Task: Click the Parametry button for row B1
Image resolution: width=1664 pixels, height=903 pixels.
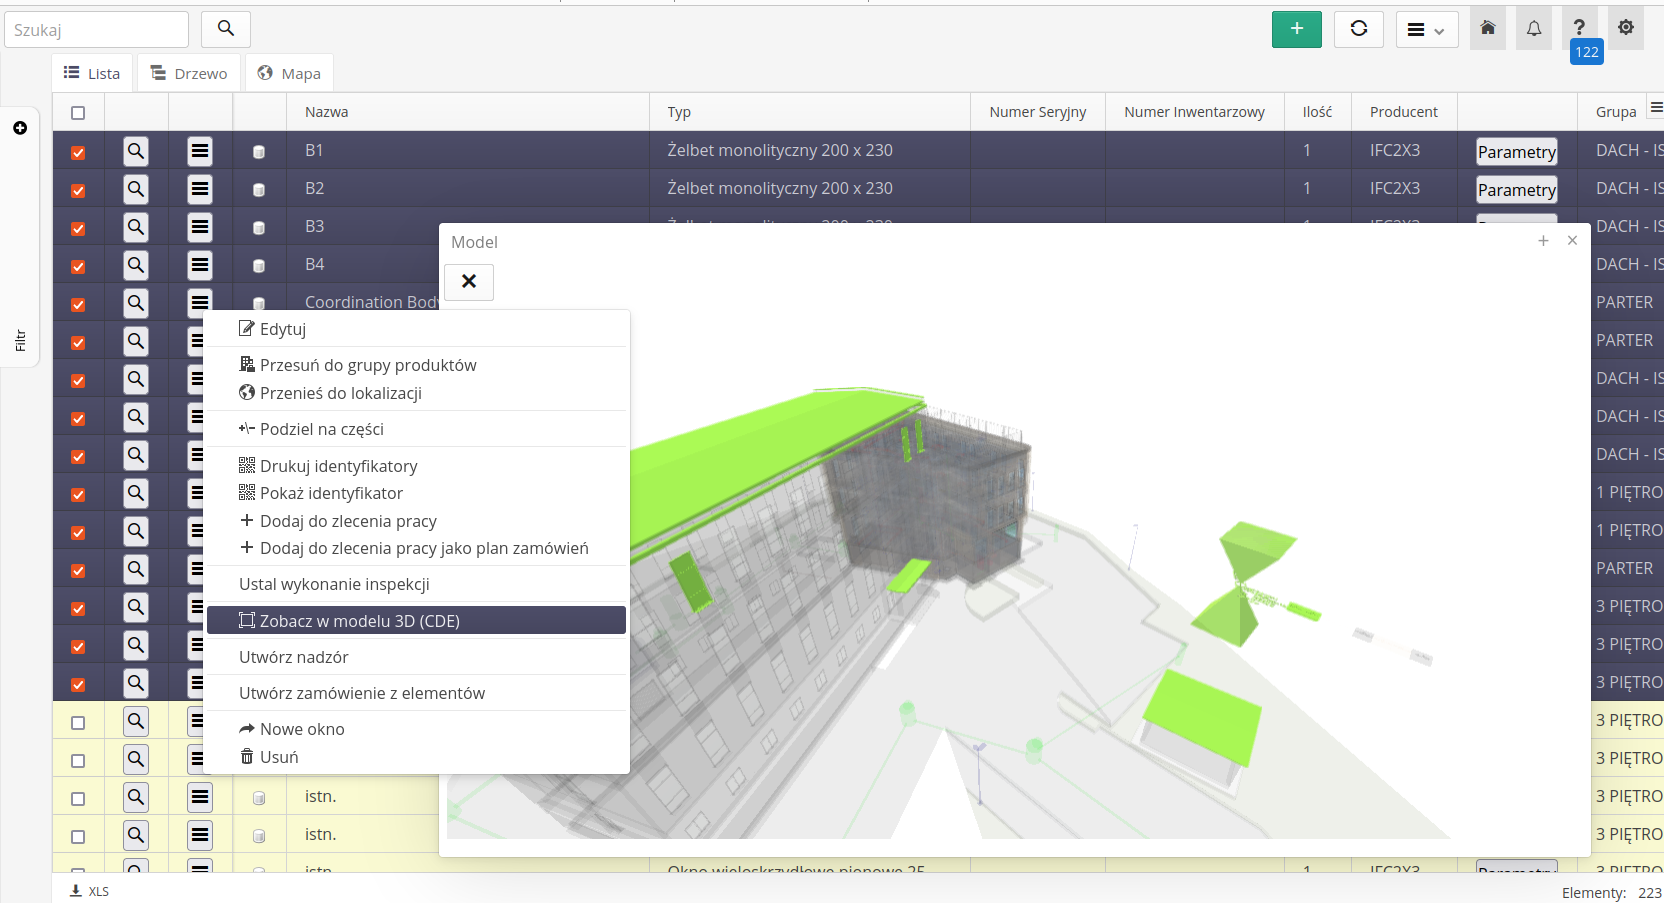Action: [1516, 152]
